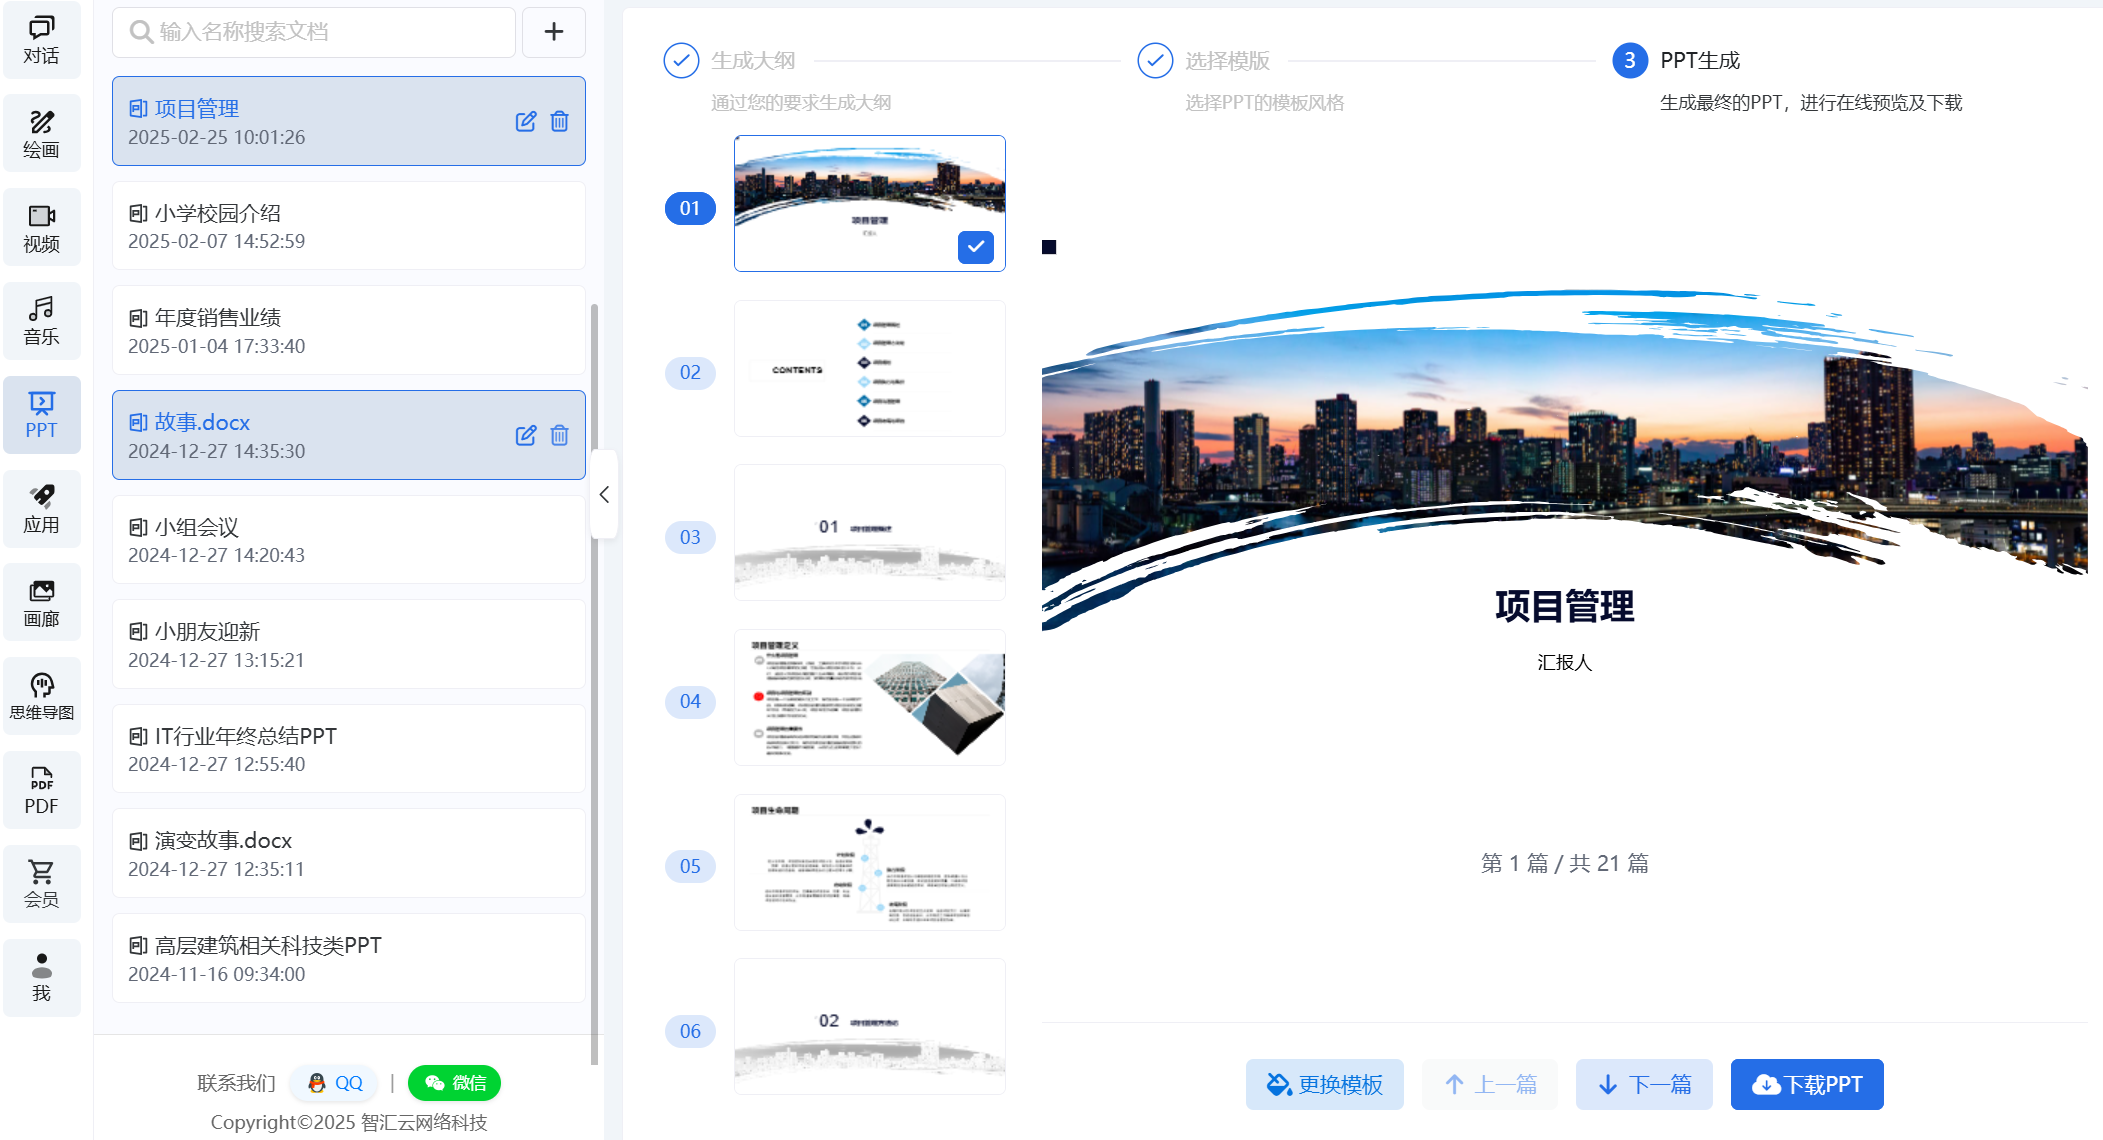Screen dimensions: 2103x1140
Task: Open the 绘画 drawing sidebar icon
Action: click(x=41, y=133)
